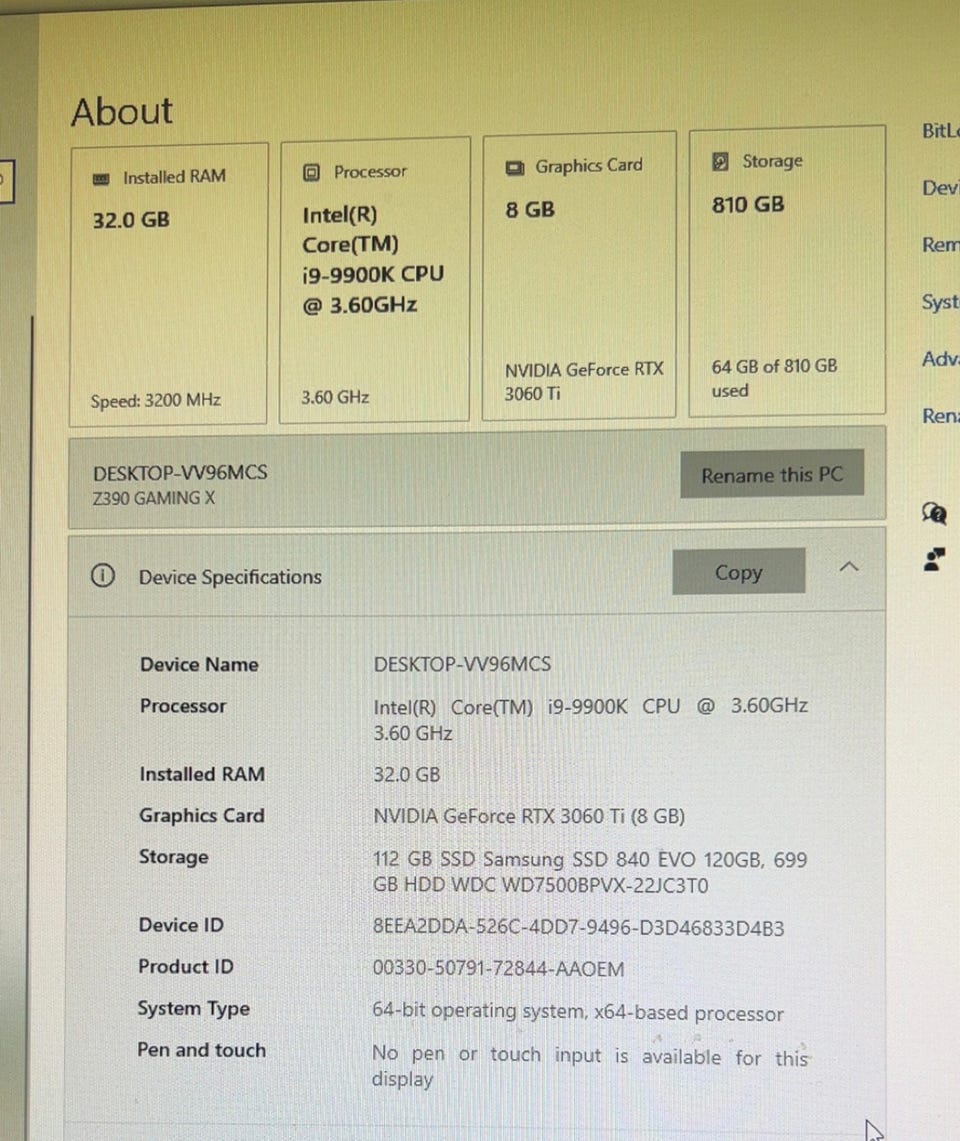Open the Get help chat icon
This screenshot has height=1141, width=960.
pos(935,514)
